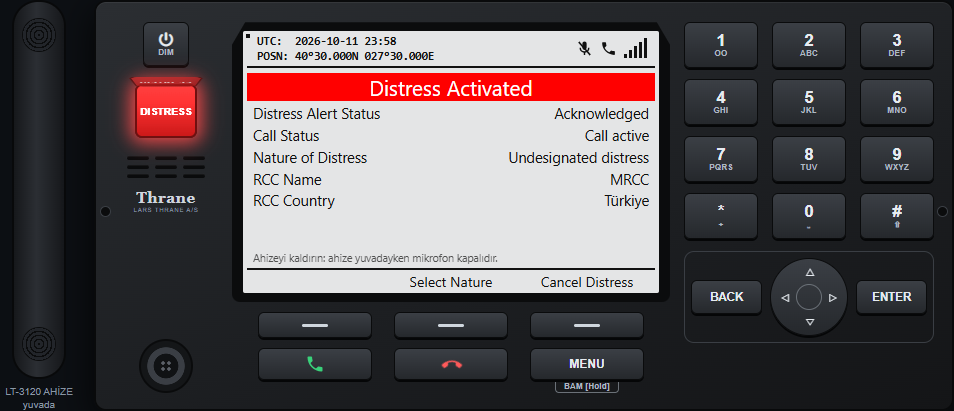
Task: Click keypad key 0
Action: pyautogui.click(x=809, y=216)
